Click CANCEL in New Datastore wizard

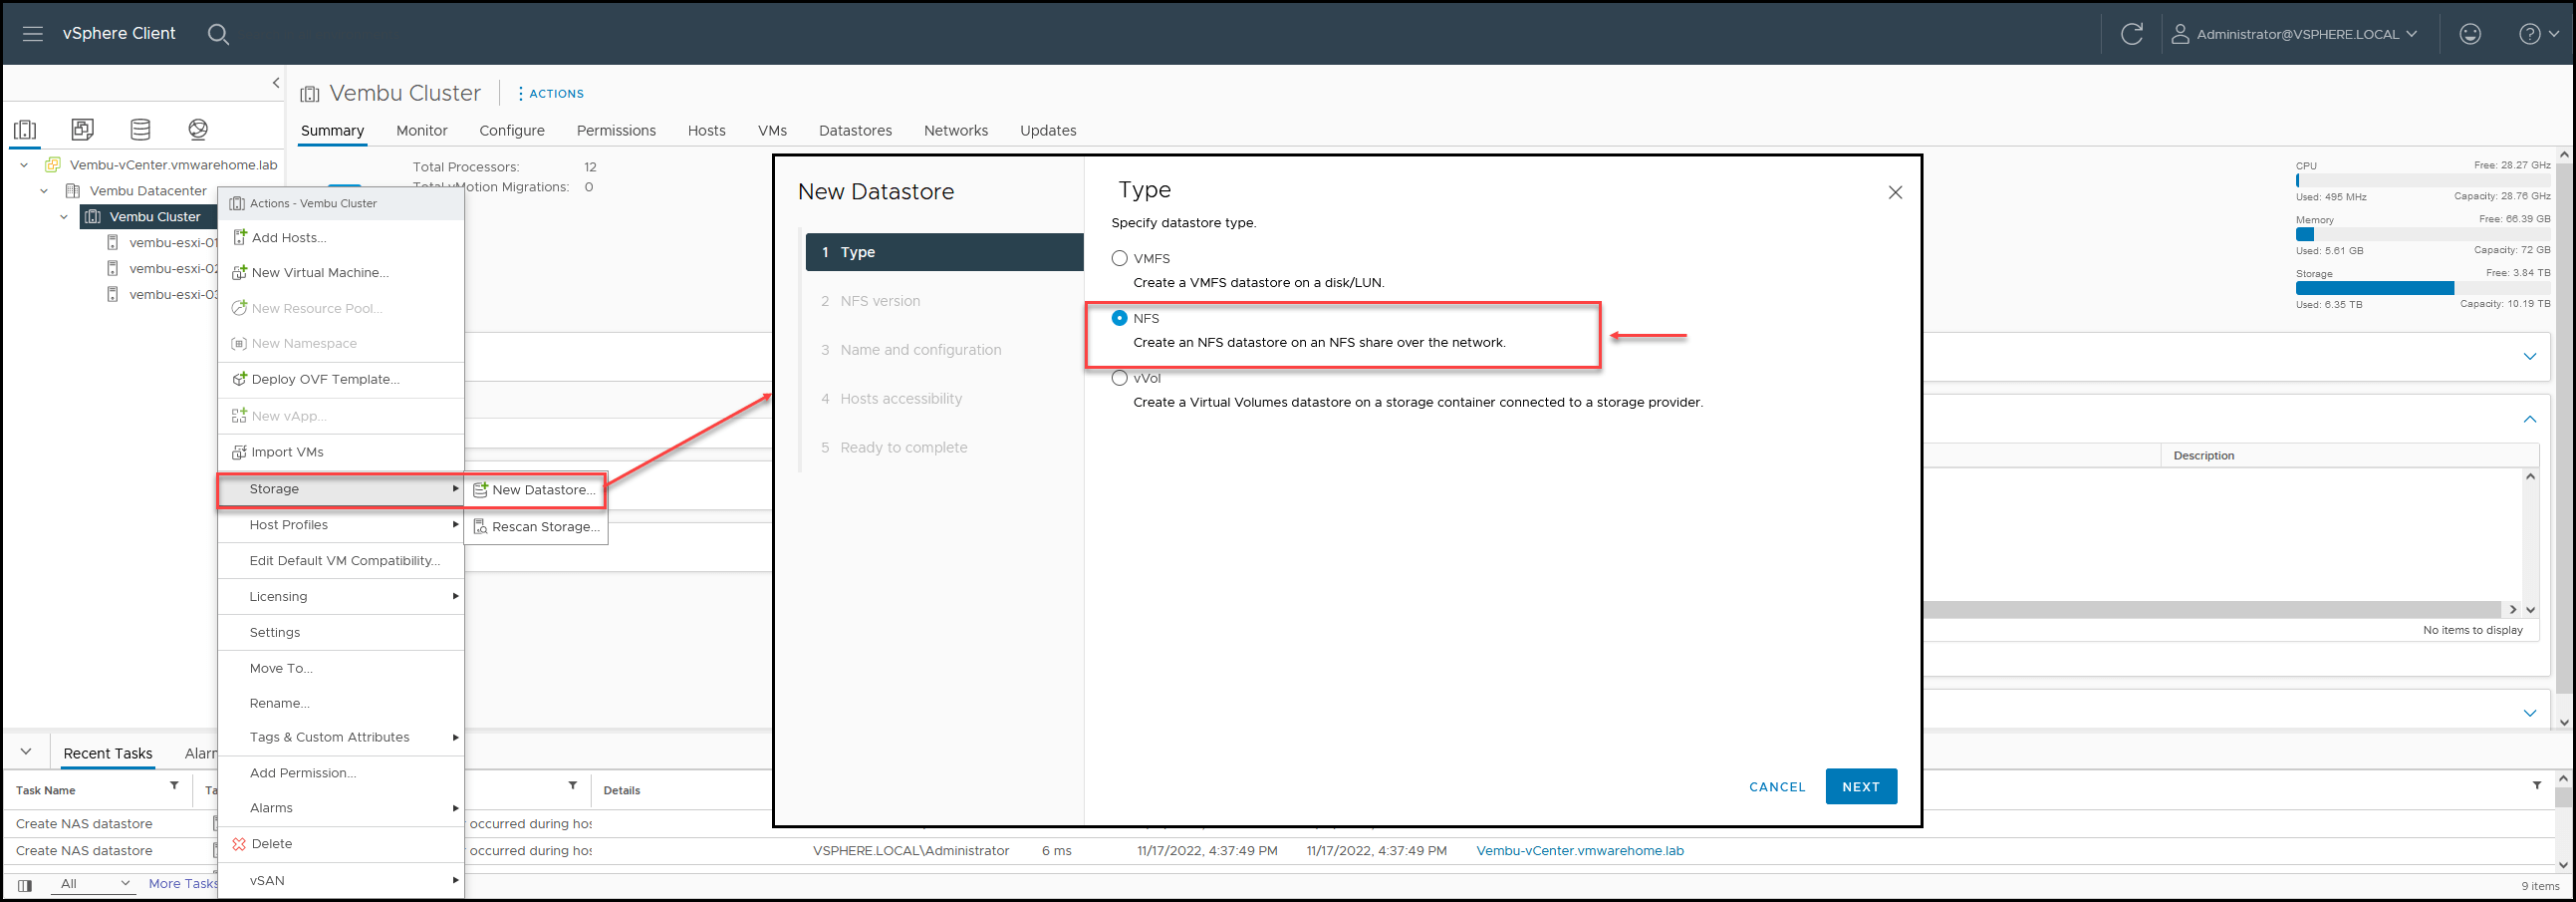pos(1777,787)
